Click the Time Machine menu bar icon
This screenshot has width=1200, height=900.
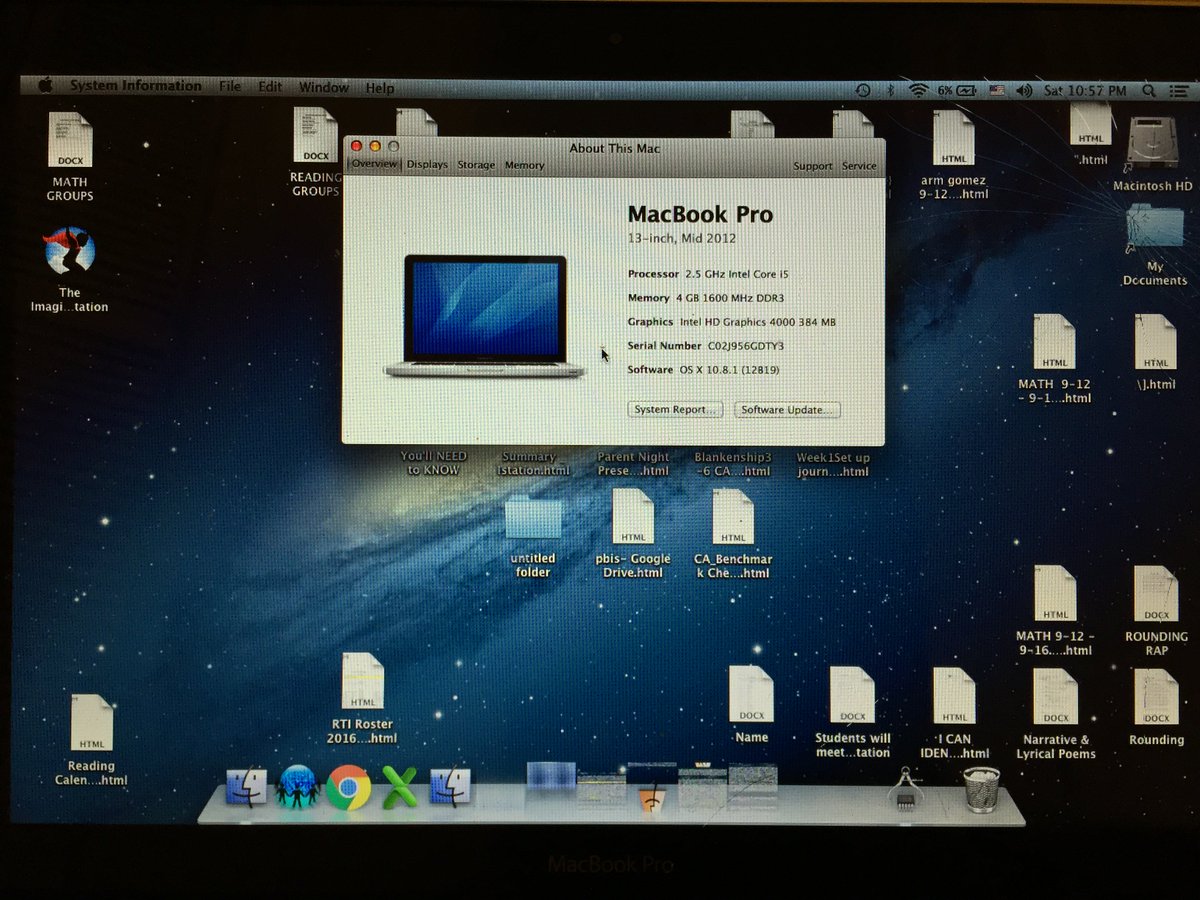[x=863, y=90]
